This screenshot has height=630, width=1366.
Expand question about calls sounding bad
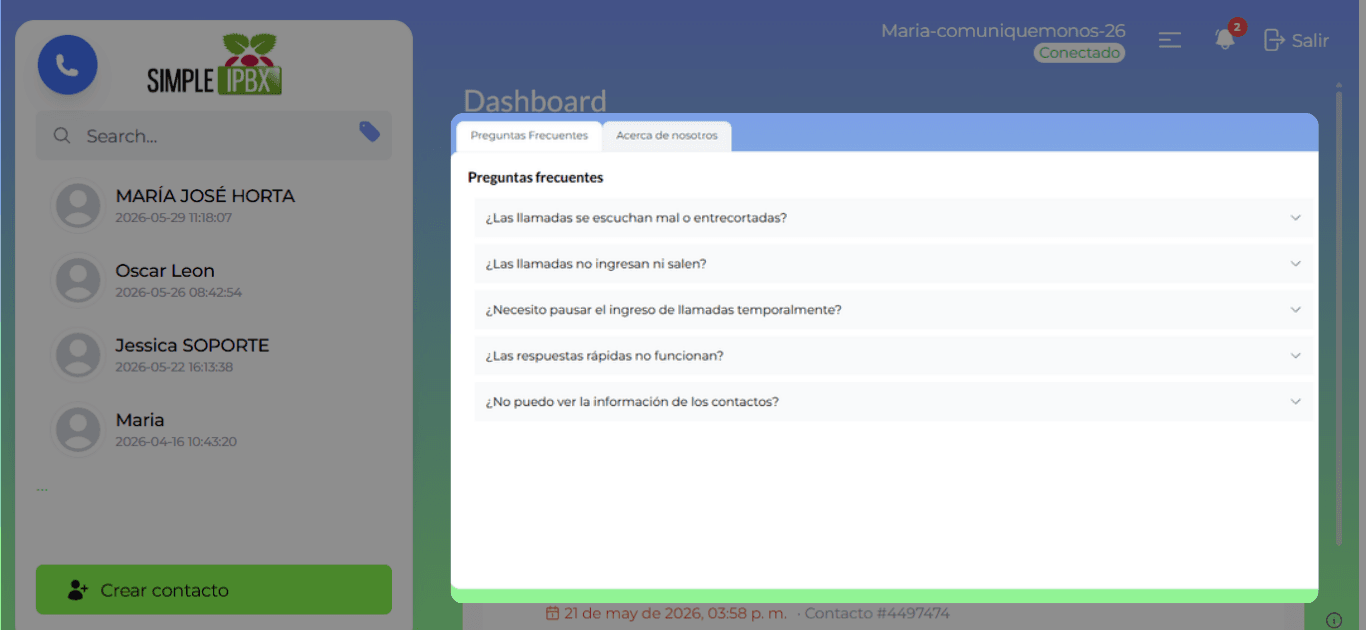click(894, 218)
